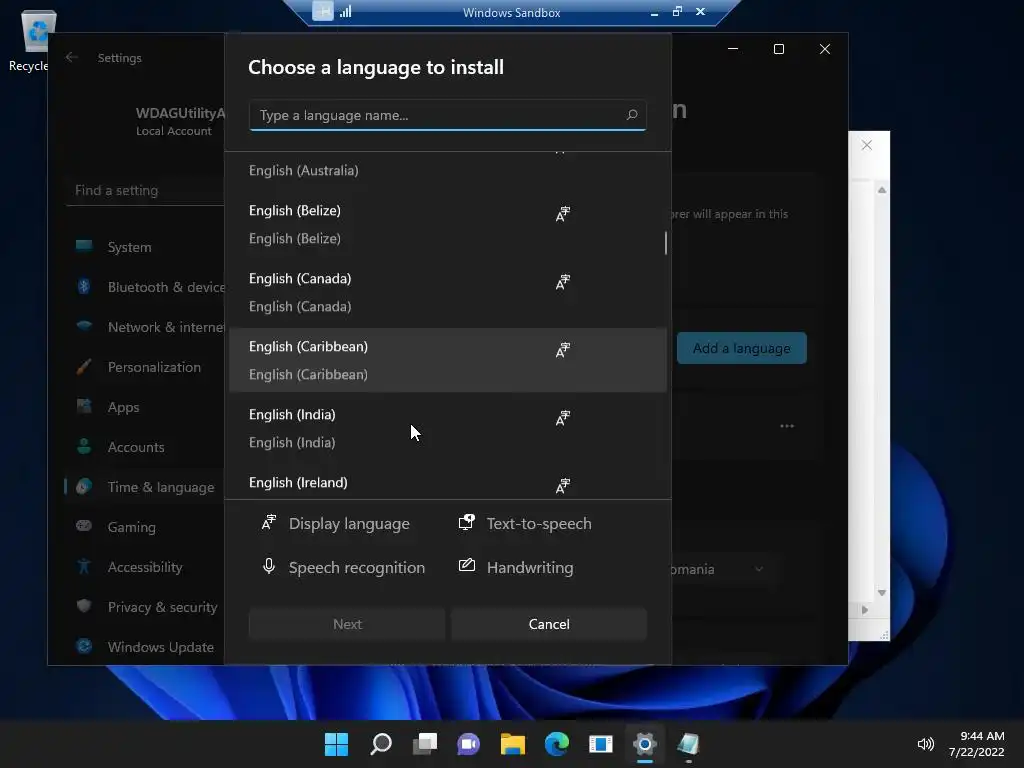
Task: Open the language options three-dots menu
Action: pyautogui.click(x=787, y=426)
